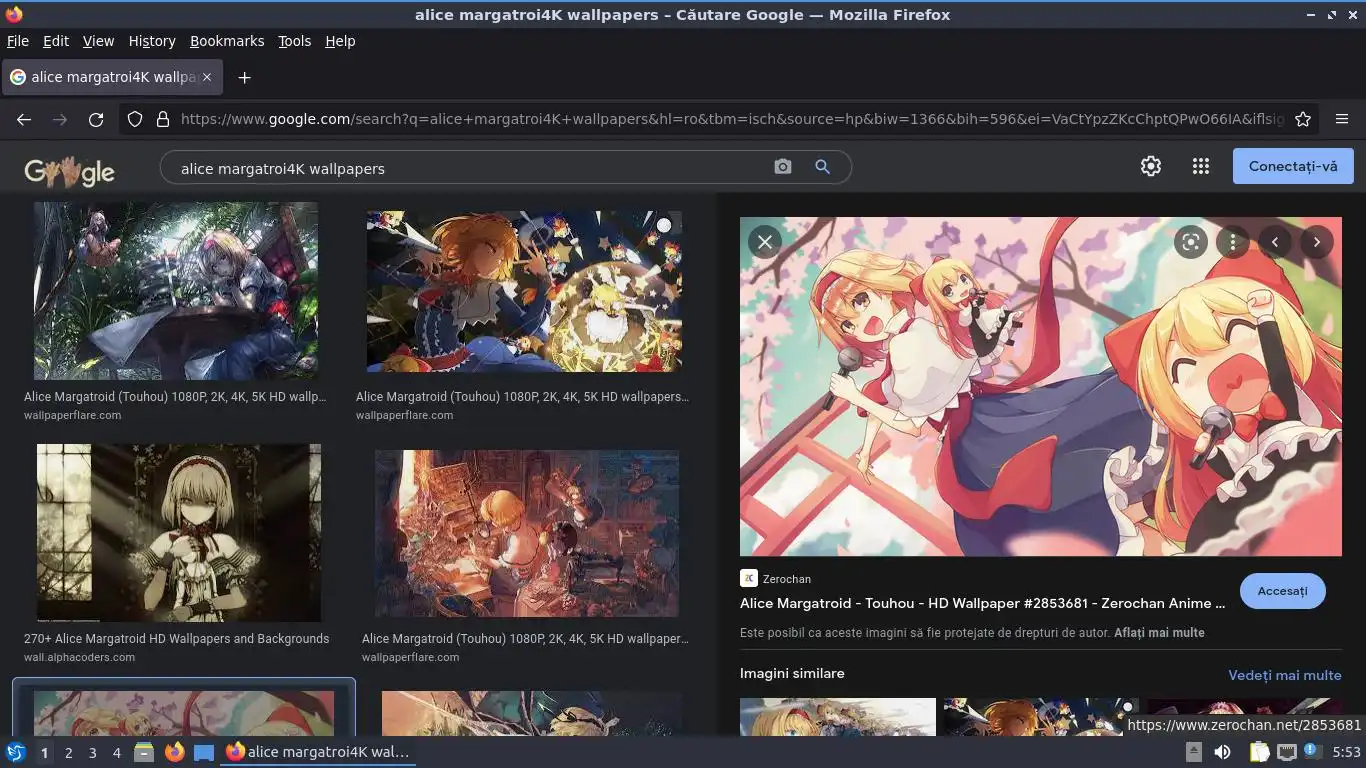Click the Google Lens icon on preview
This screenshot has width=1366, height=768.
tap(1190, 242)
